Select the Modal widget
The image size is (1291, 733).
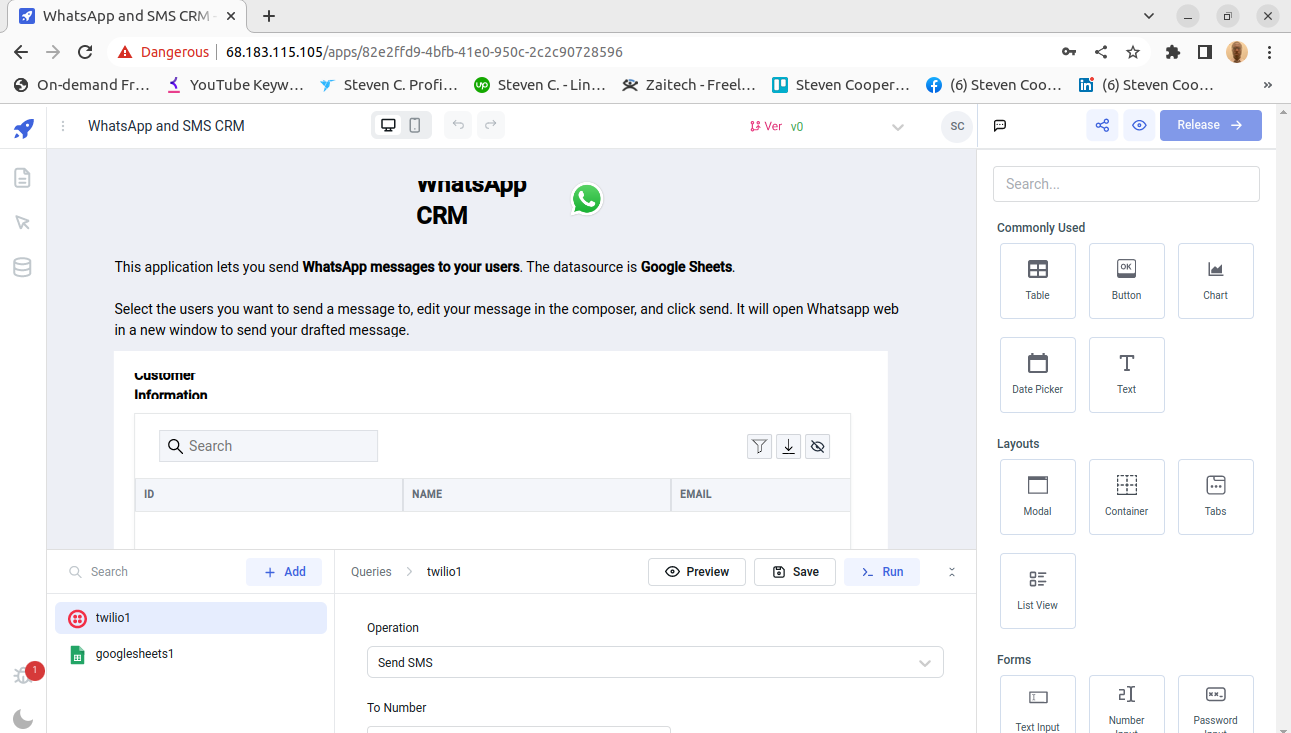pos(1038,497)
